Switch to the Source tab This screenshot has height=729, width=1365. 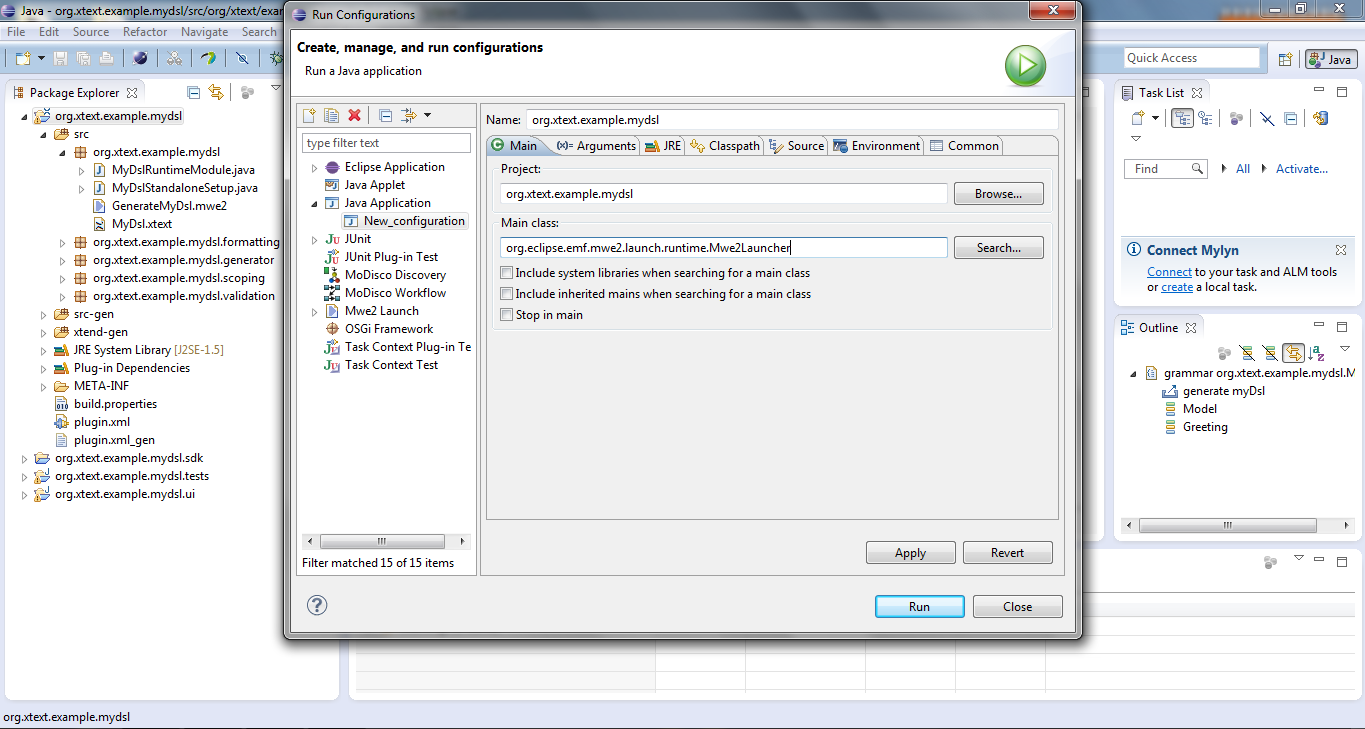click(x=797, y=146)
